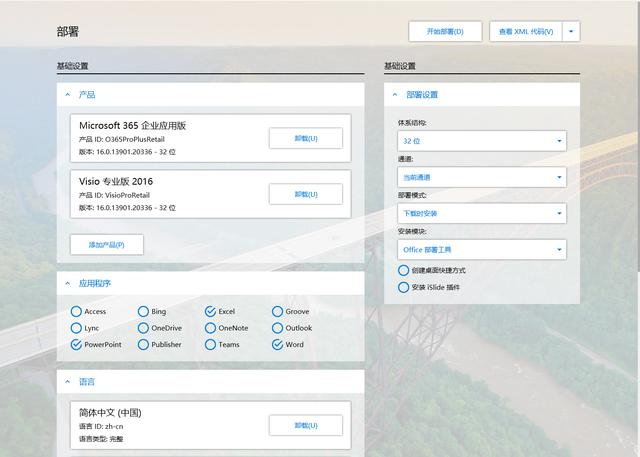The image size is (640, 457).
Task: Uncheck the Word application
Action: [277, 345]
